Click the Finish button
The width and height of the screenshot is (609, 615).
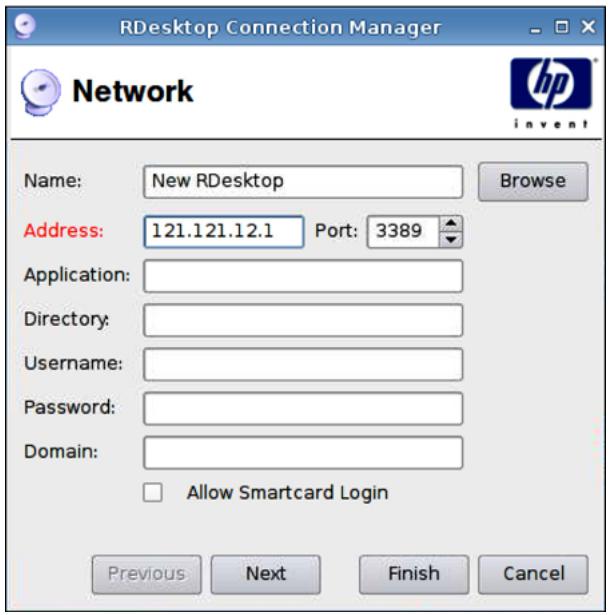pyautogui.click(x=414, y=574)
